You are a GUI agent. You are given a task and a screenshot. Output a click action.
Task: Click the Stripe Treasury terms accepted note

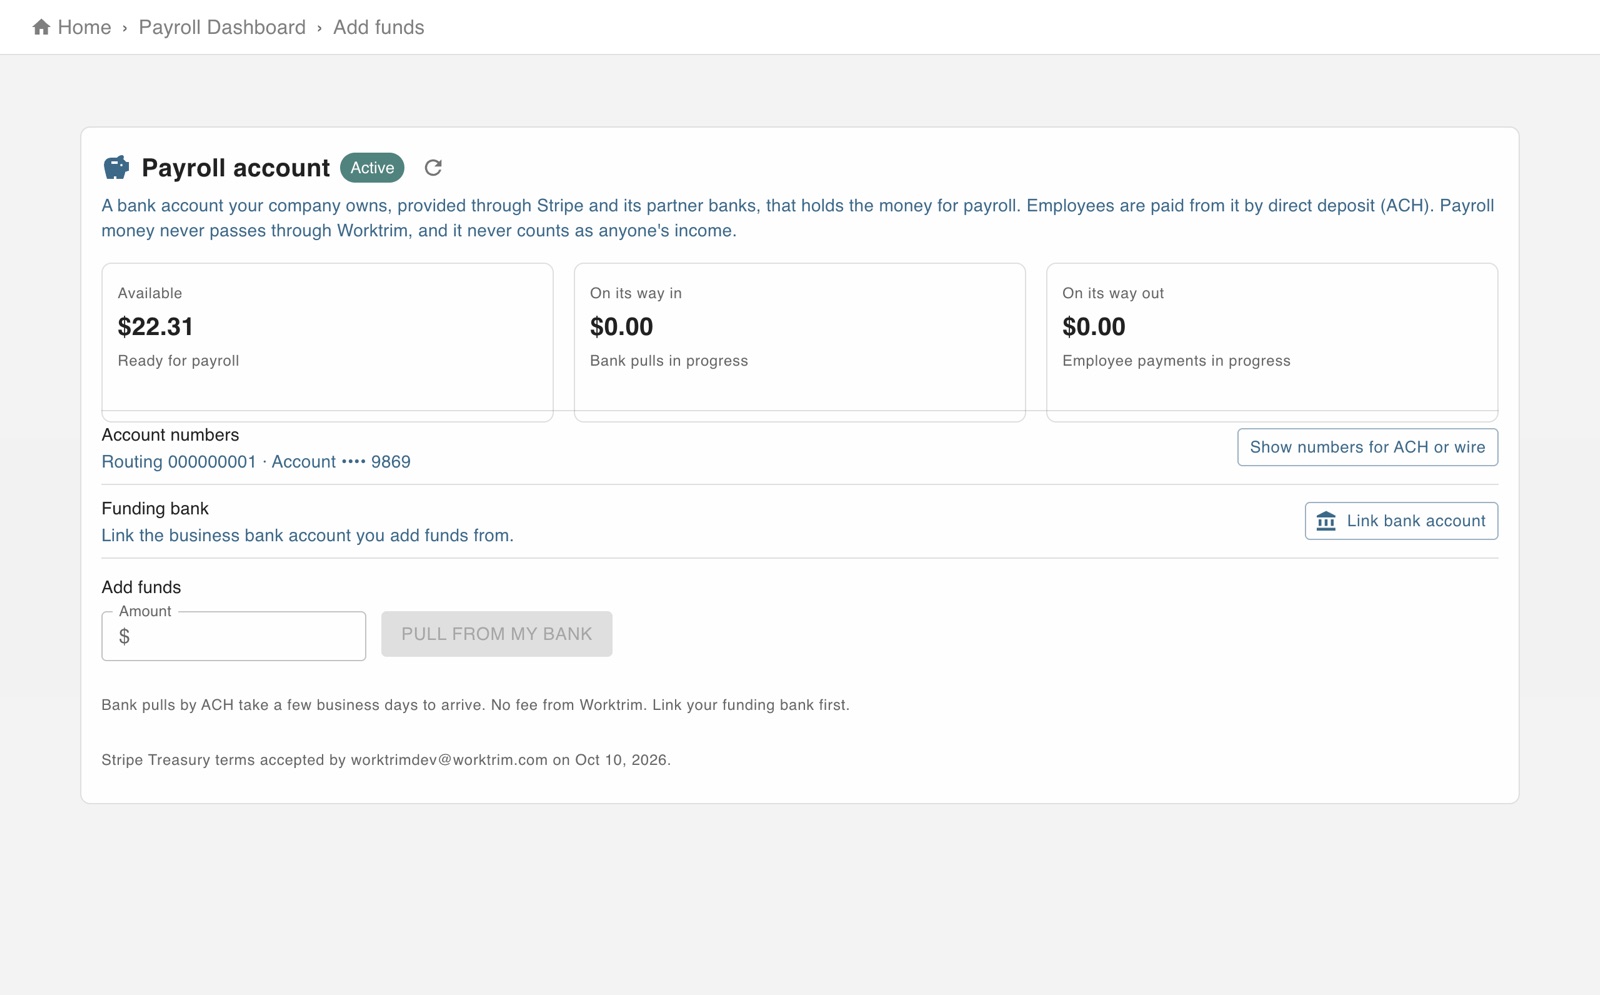click(386, 760)
